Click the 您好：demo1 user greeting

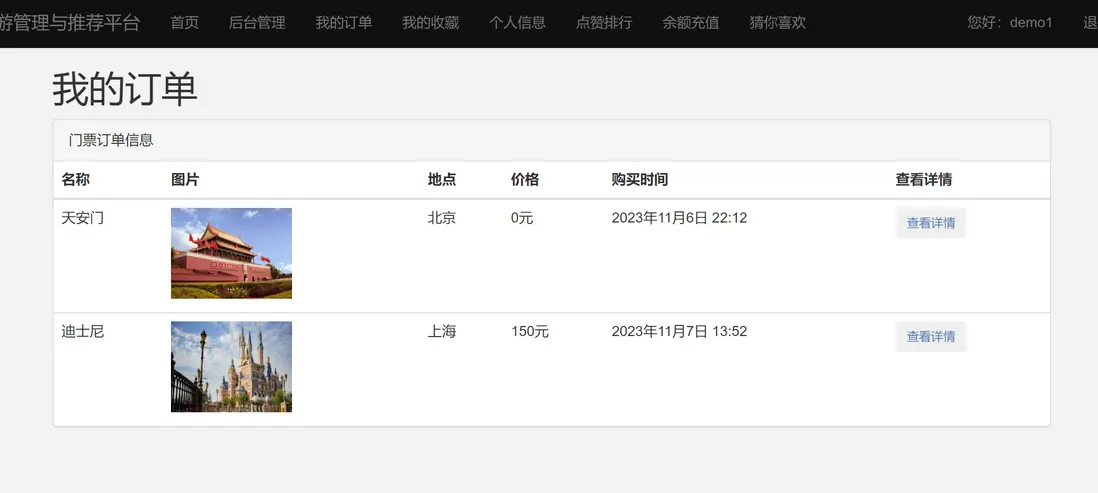click(x=1010, y=23)
